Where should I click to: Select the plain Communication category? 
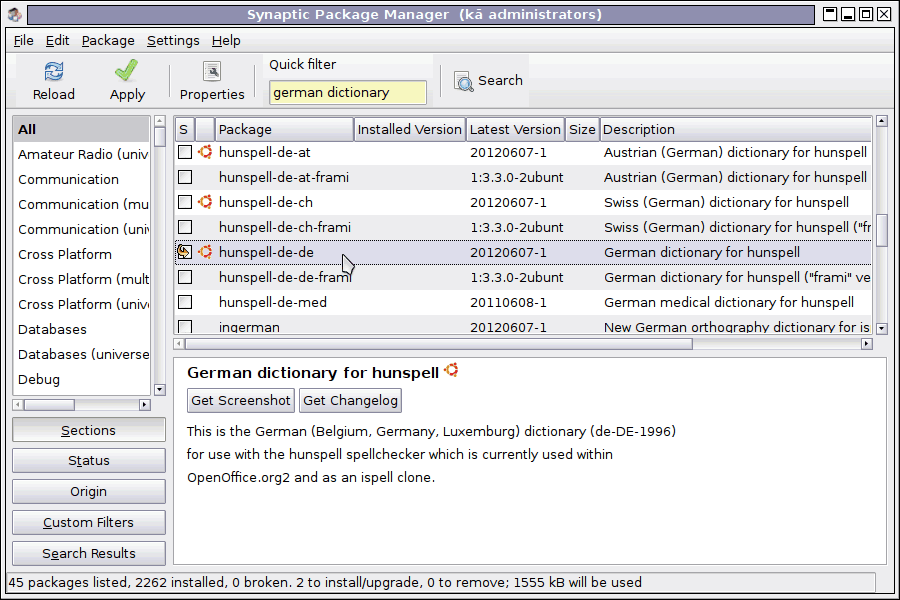82,179
